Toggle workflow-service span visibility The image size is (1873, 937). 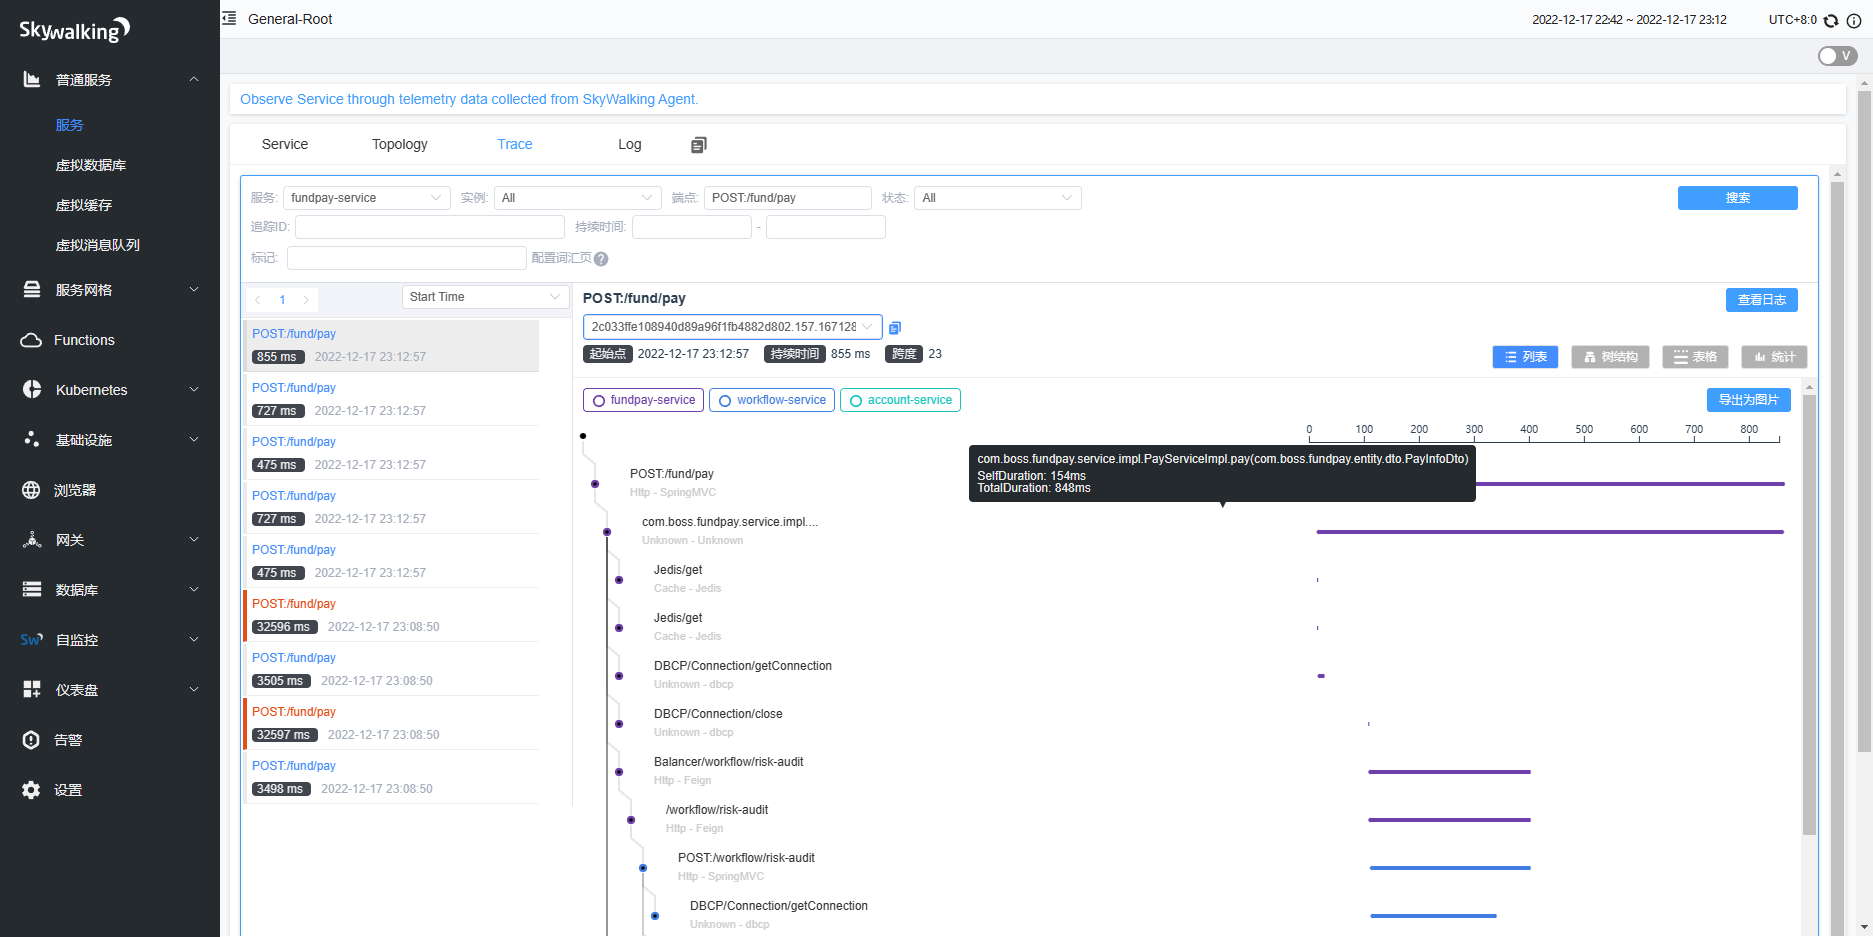(x=772, y=400)
